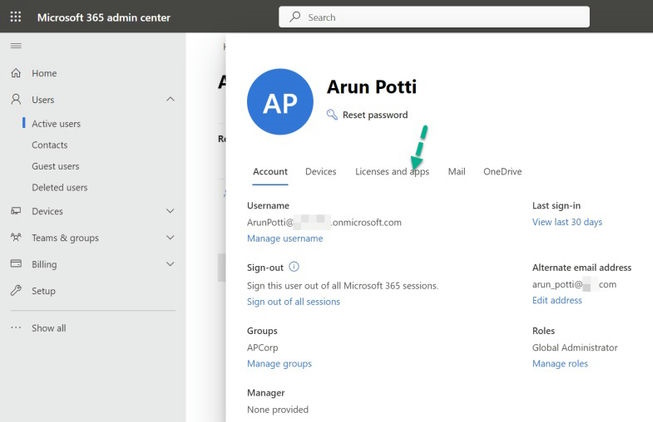Expand the Billing section chevron
653x422 pixels.
tap(170, 264)
